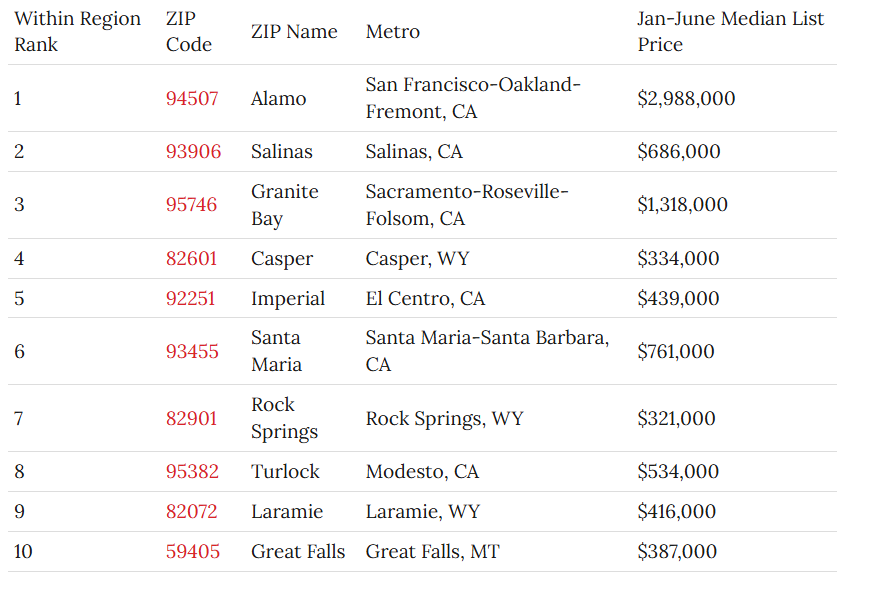Click the Within Region Rank column header

tap(77, 32)
